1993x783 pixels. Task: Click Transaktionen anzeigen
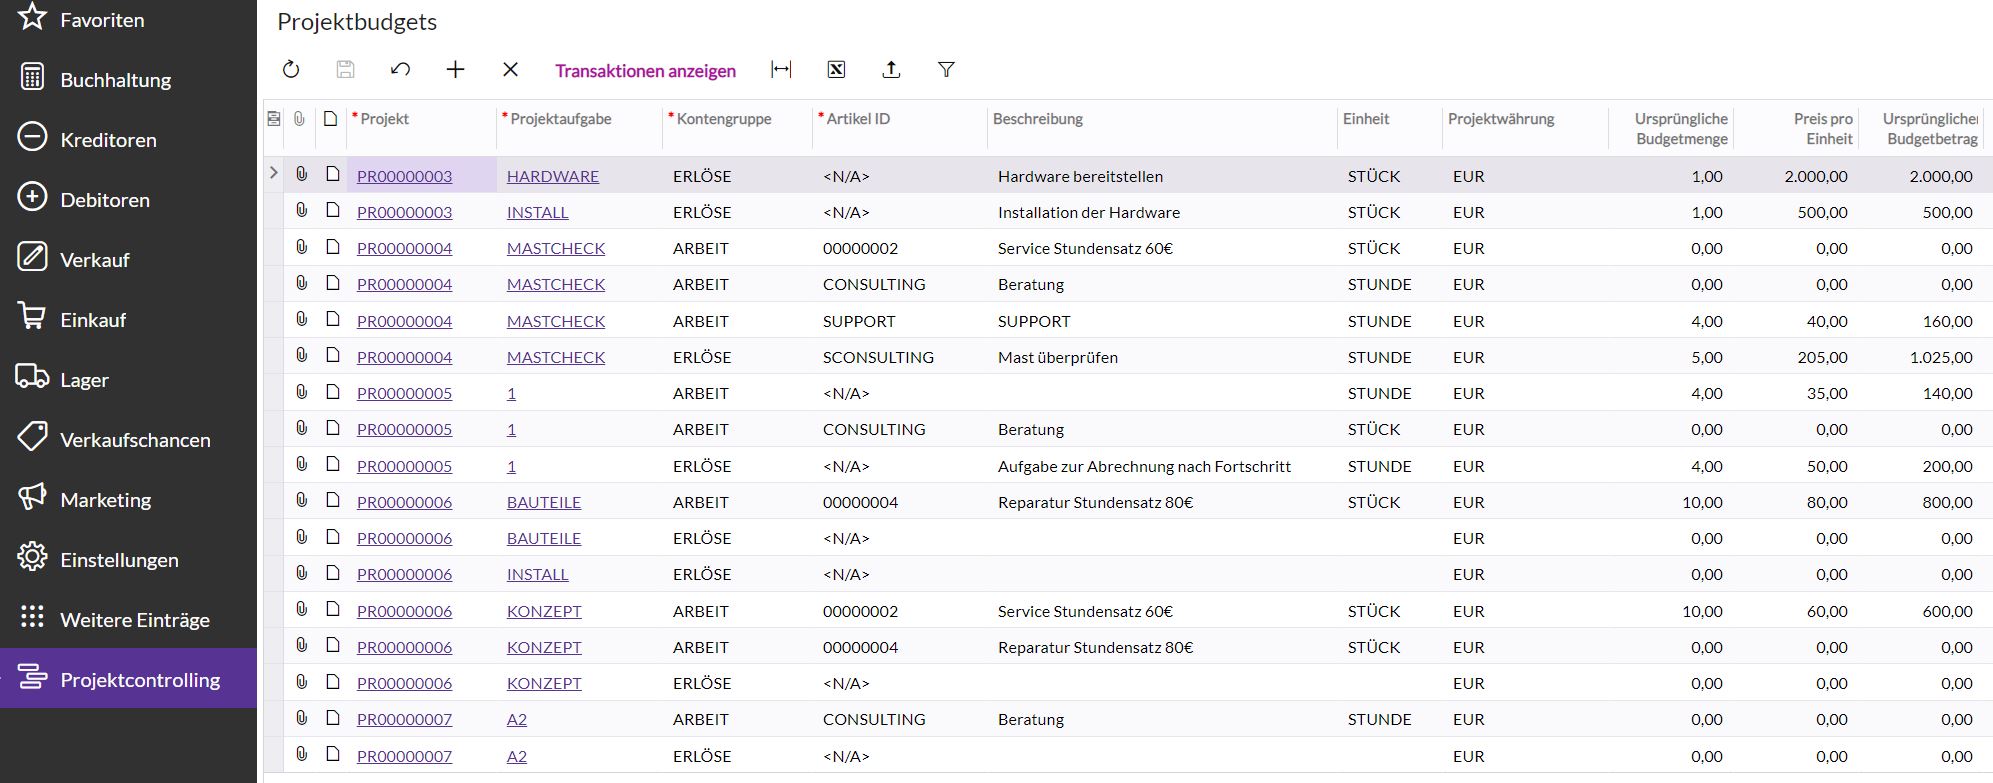(645, 71)
